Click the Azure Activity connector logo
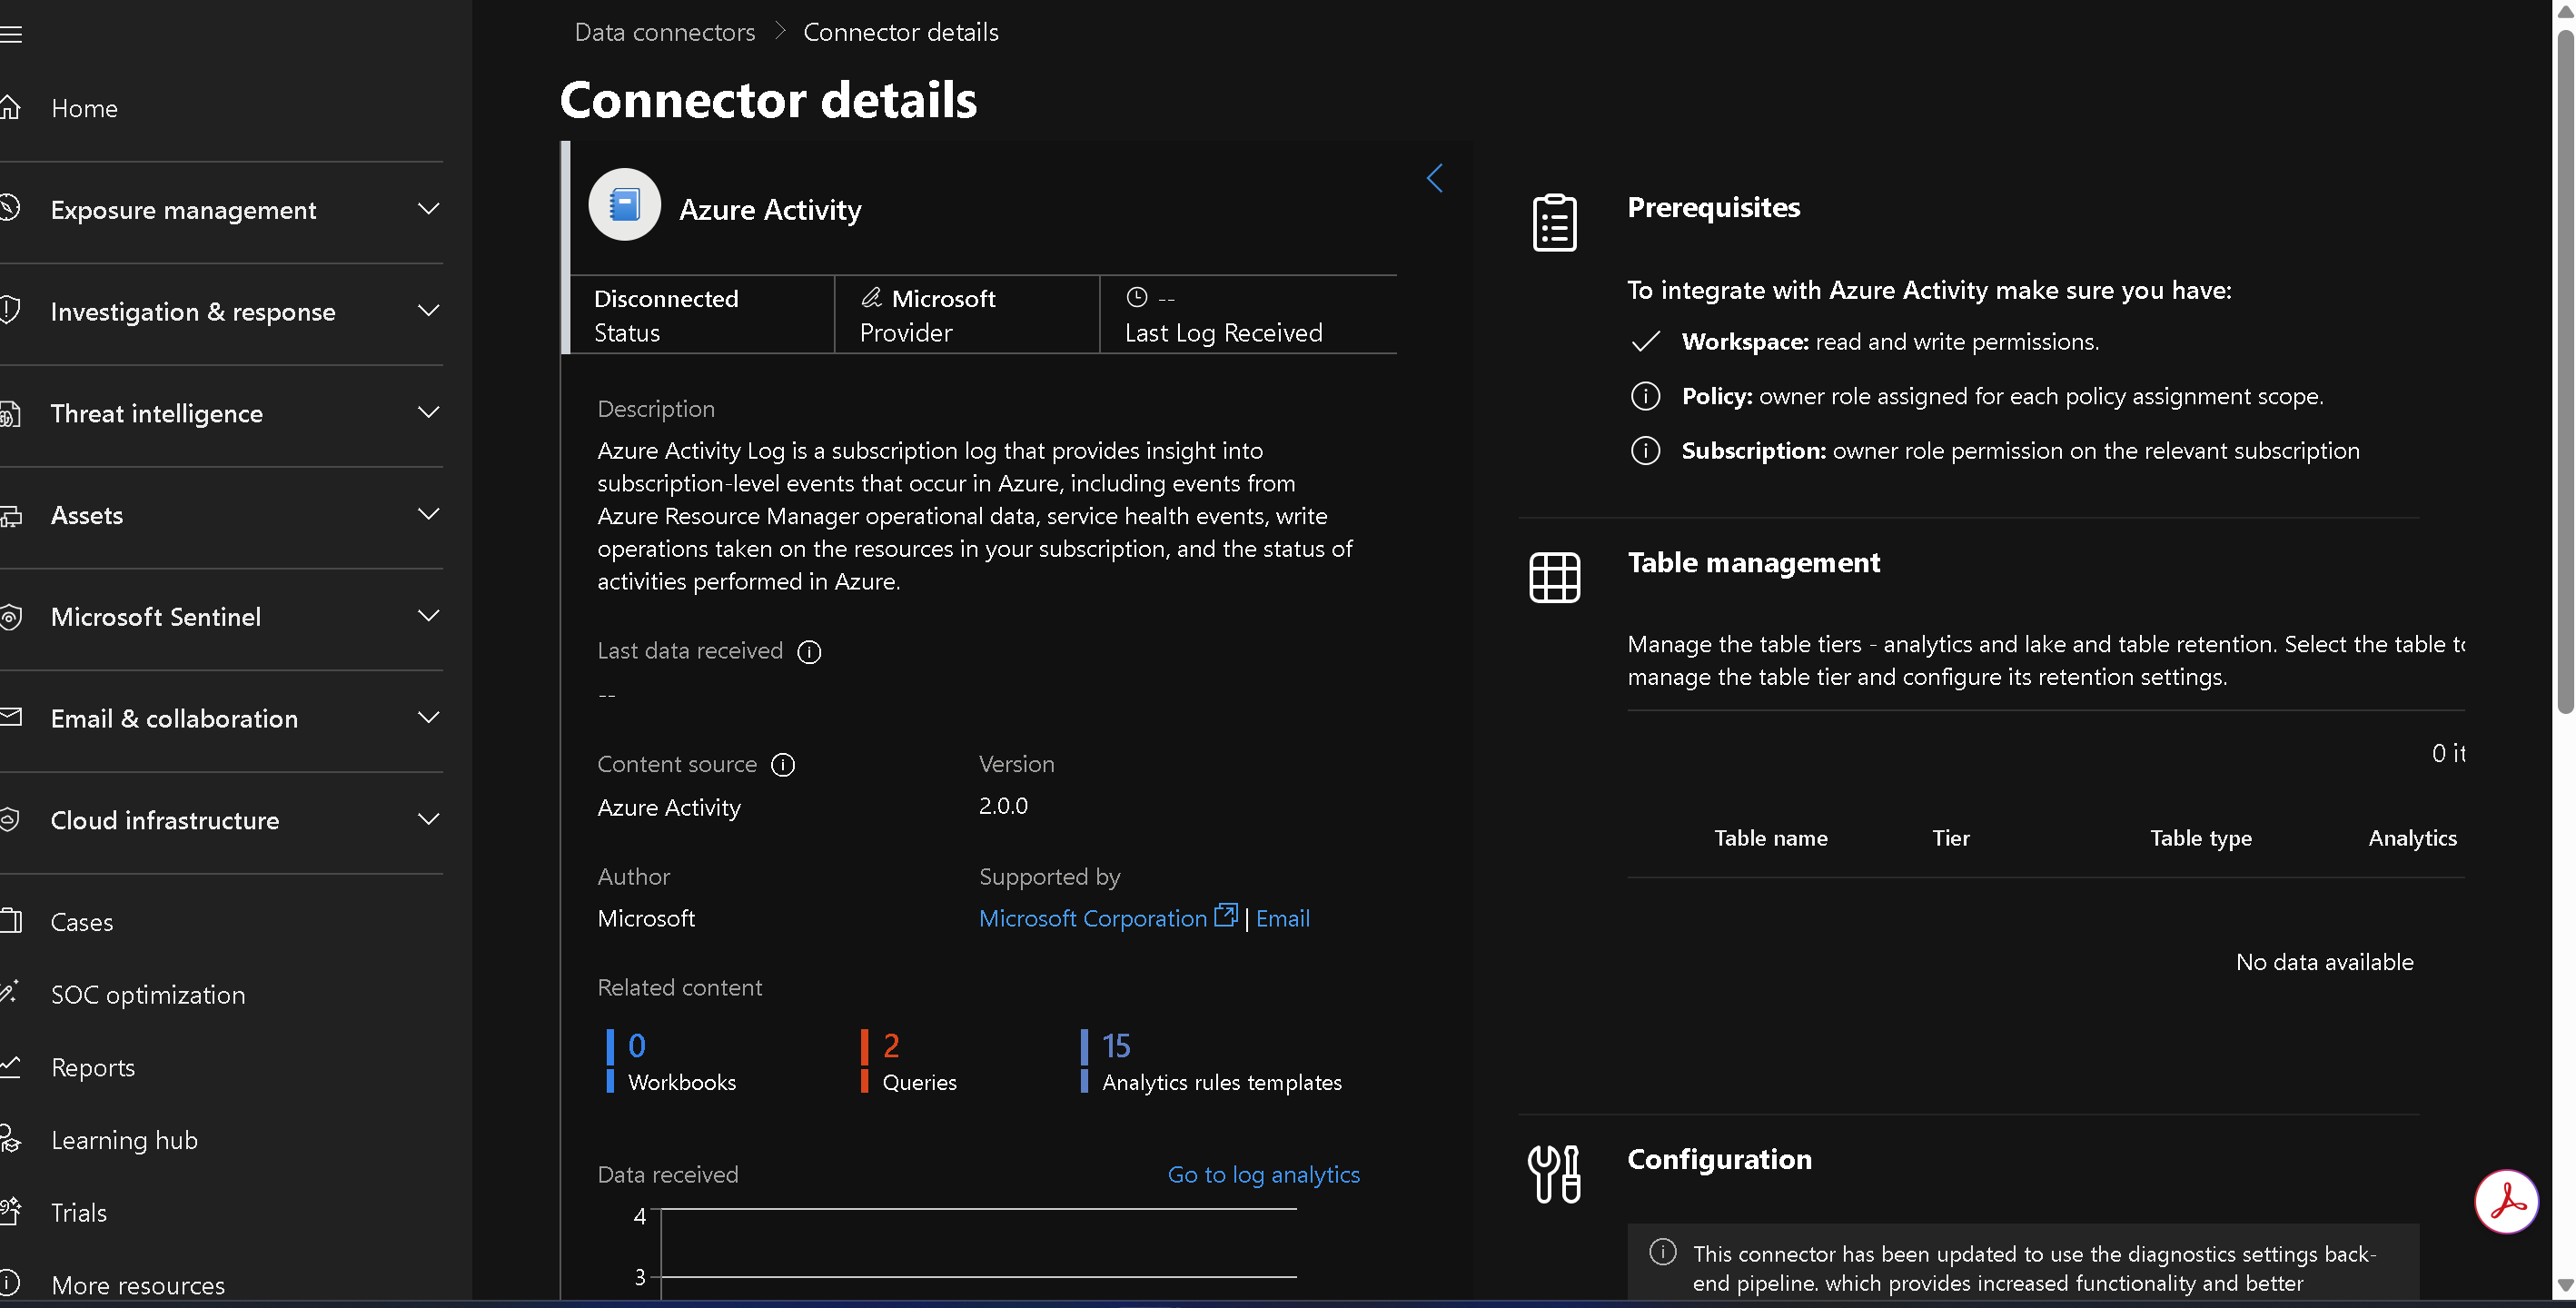Image resolution: width=2576 pixels, height=1308 pixels. point(625,205)
